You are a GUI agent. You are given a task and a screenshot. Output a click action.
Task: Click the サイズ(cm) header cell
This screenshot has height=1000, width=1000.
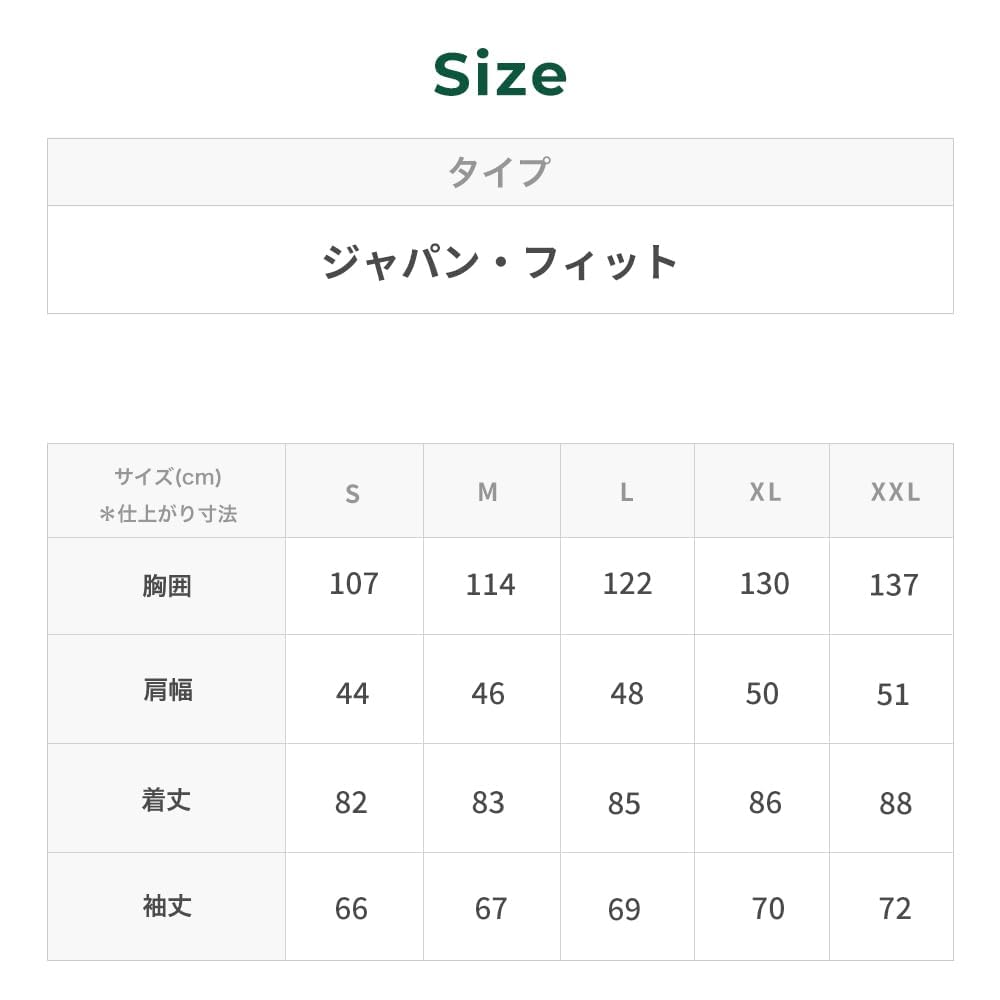click(167, 495)
